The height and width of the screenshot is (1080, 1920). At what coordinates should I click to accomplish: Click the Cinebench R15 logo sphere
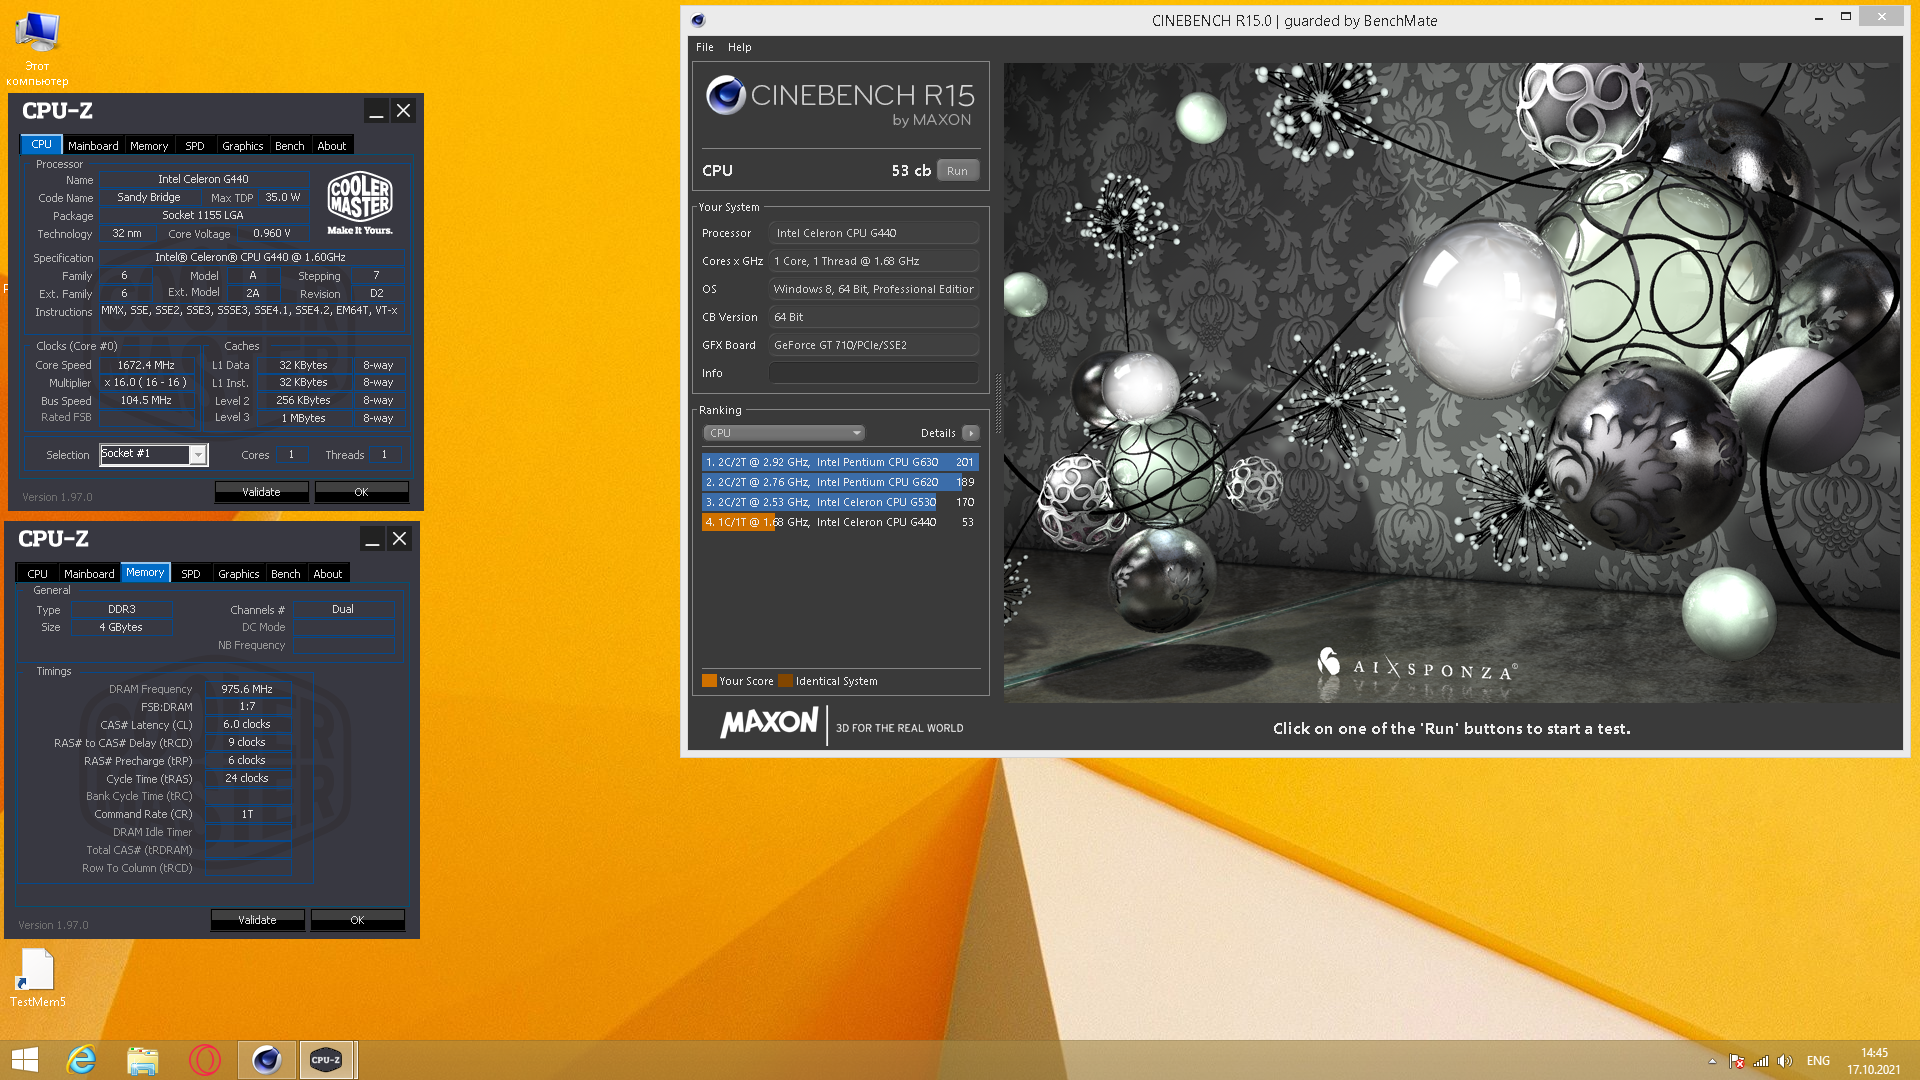726,96
